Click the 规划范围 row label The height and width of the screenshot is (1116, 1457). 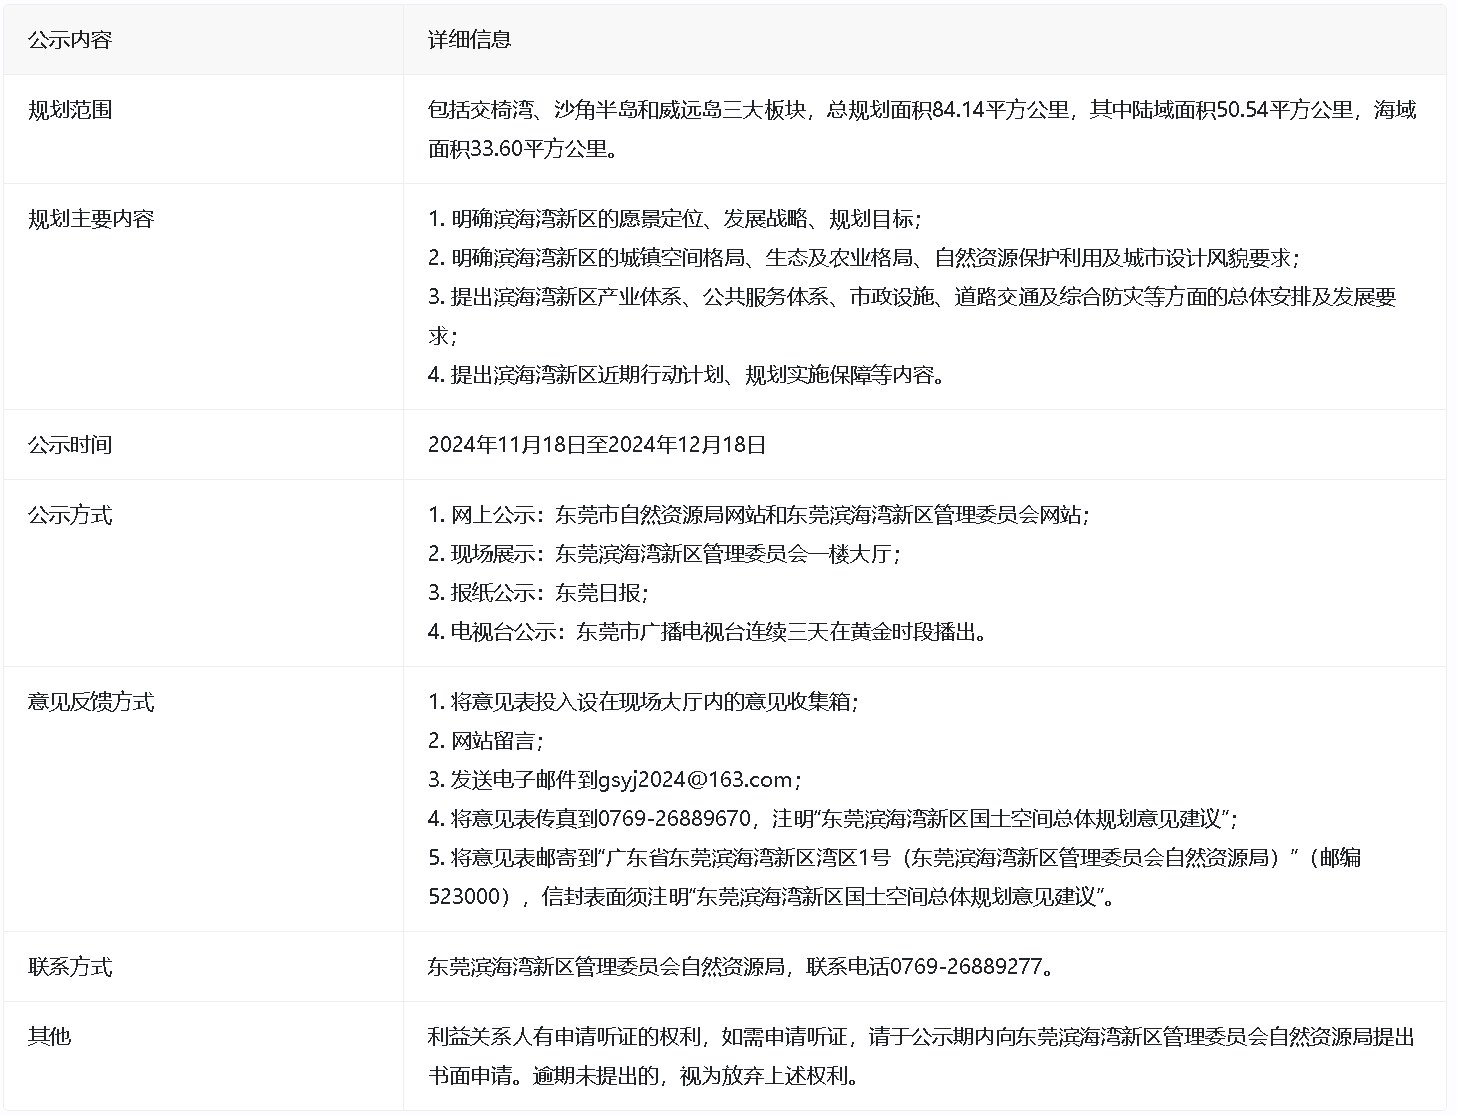coord(69,110)
